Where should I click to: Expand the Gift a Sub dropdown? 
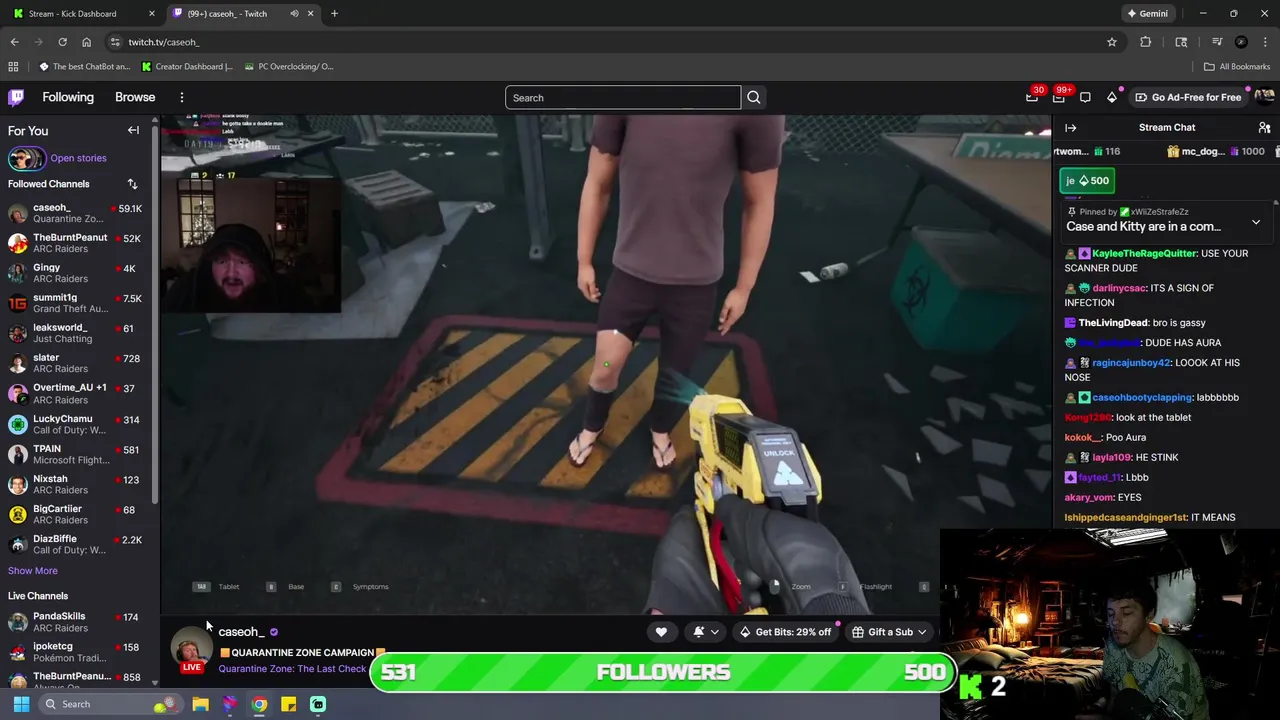(922, 632)
